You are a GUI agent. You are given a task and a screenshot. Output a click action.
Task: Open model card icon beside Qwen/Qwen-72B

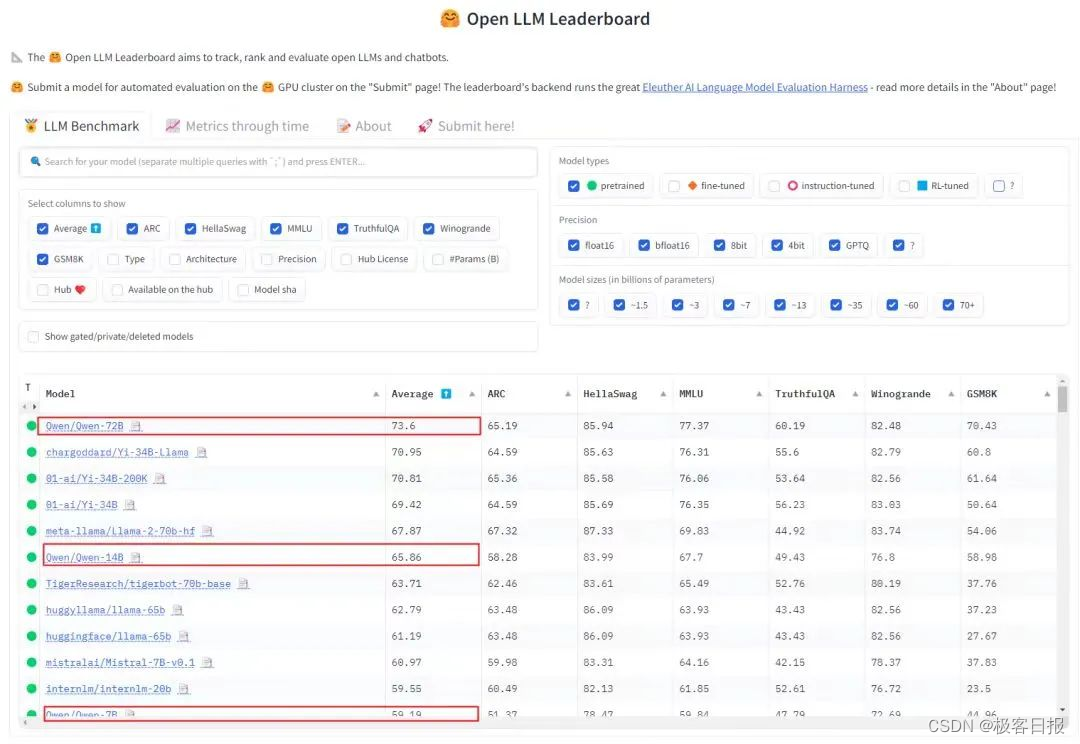click(136, 426)
